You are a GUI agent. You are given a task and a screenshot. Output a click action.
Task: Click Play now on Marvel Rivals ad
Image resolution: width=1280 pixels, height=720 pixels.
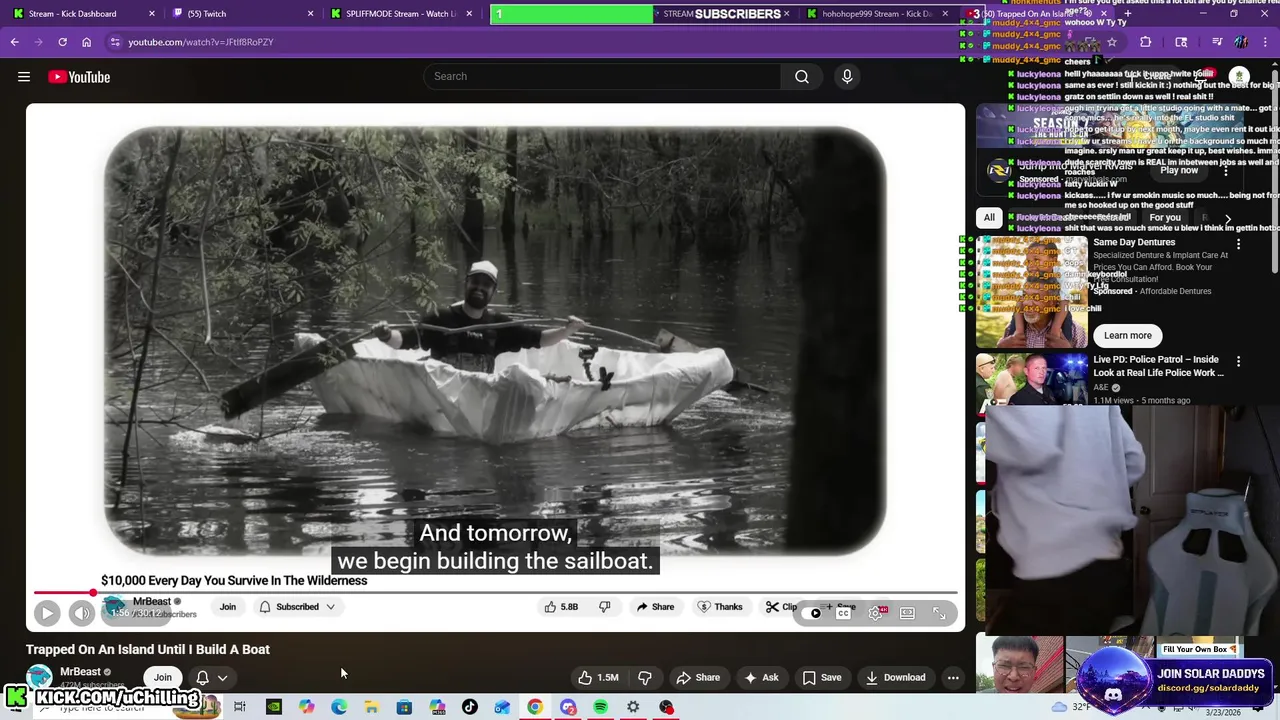click(x=1179, y=170)
